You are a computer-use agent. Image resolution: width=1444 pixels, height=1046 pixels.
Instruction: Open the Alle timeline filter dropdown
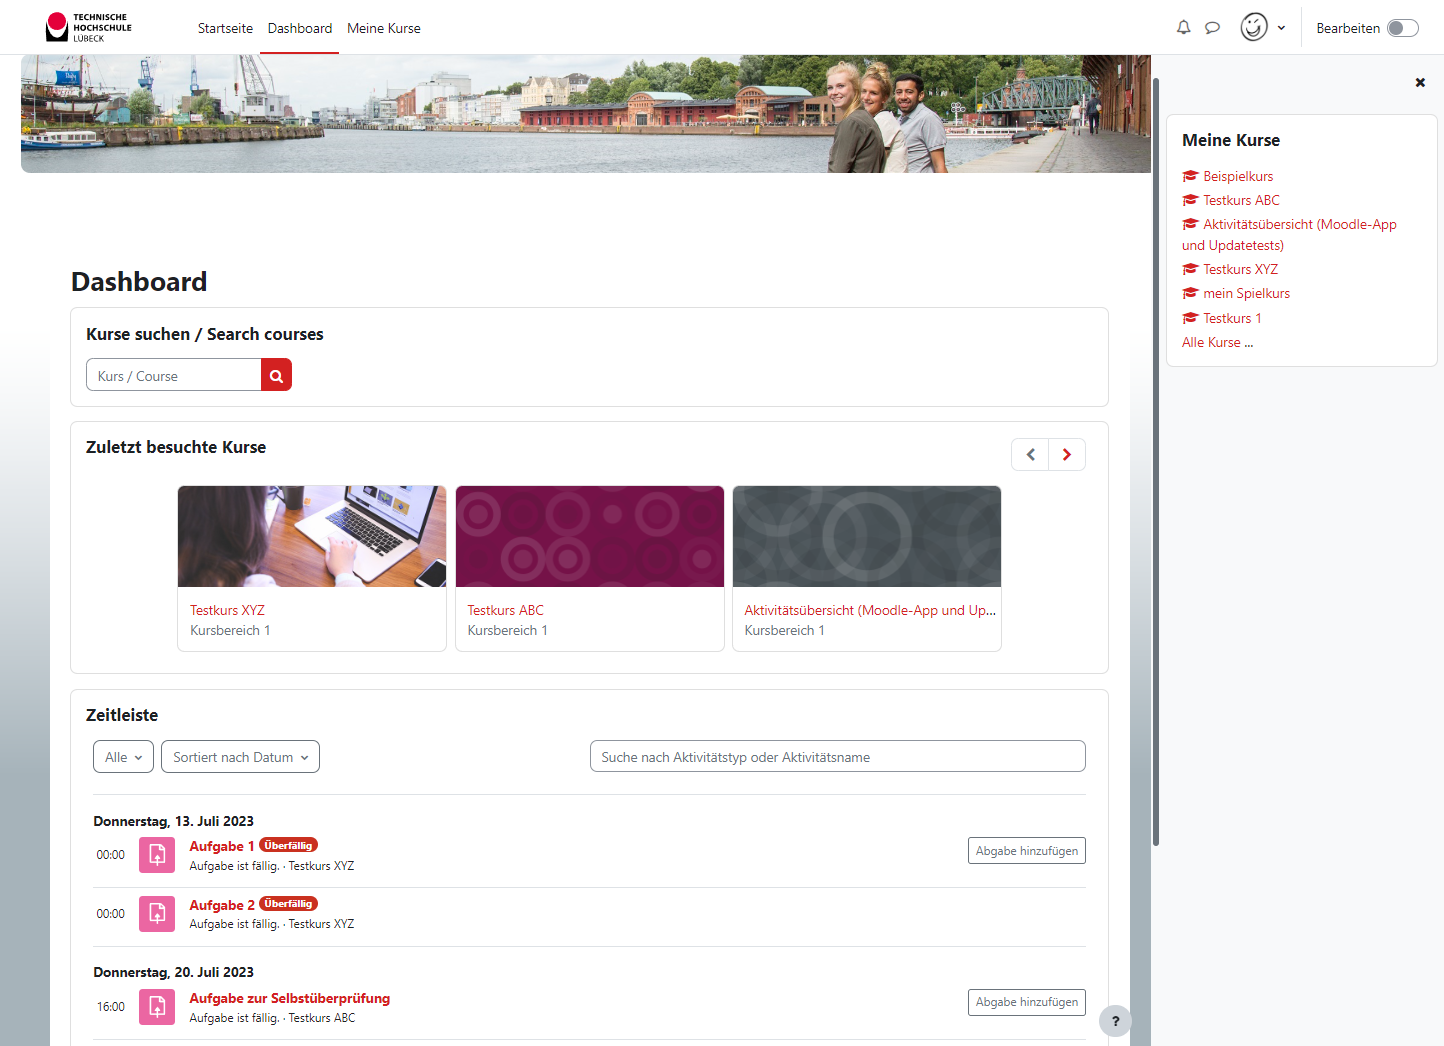coord(124,757)
